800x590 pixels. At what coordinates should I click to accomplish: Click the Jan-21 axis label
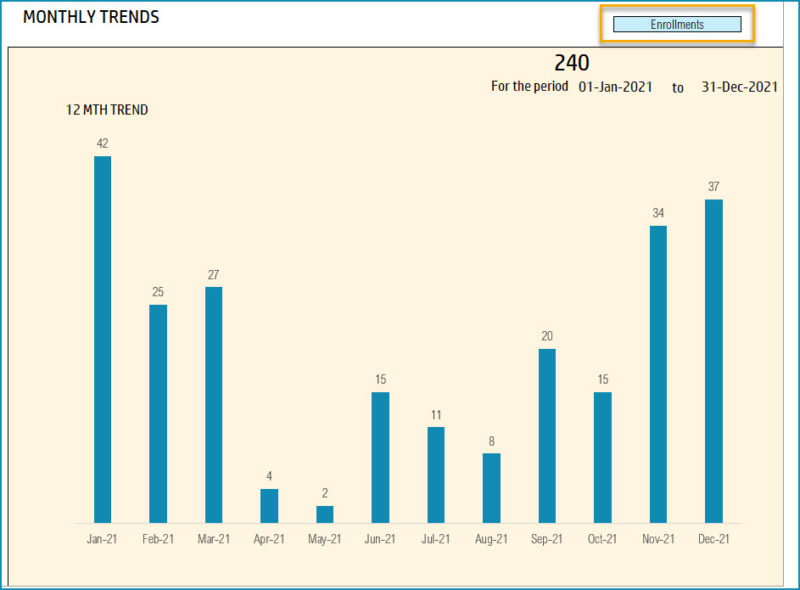[103, 537]
